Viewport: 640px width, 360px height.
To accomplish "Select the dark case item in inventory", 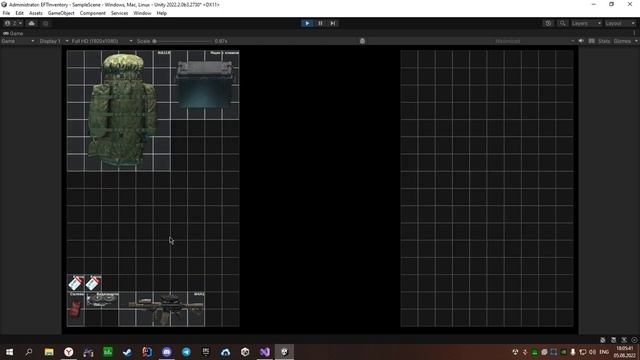I will click(x=204, y=84).
